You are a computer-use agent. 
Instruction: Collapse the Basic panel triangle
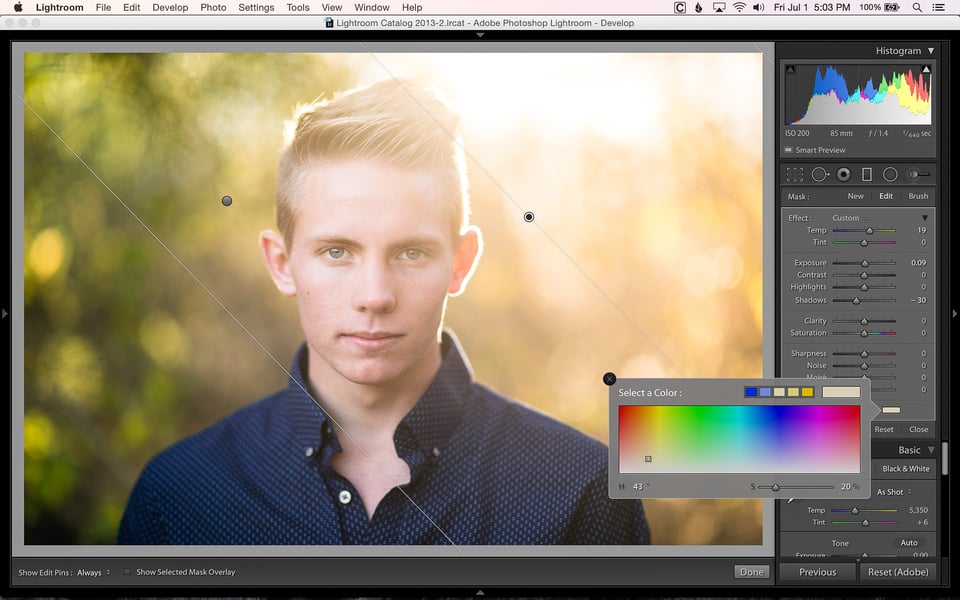tap(931, 450)
